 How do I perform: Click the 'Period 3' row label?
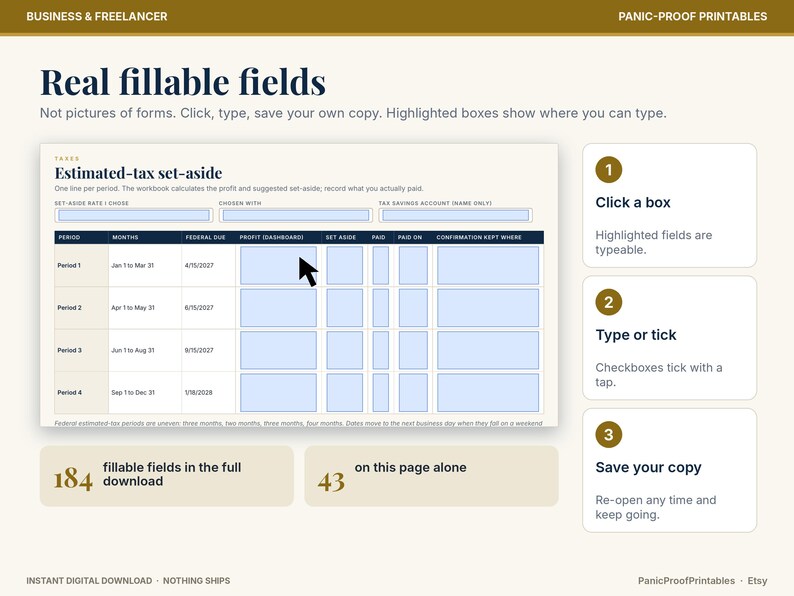69,350
